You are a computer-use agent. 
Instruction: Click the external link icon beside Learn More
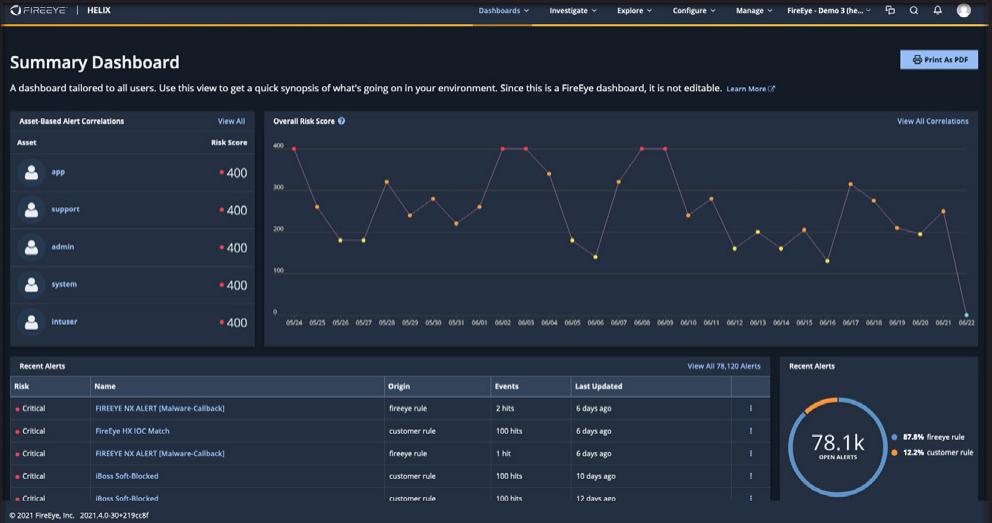pyautogui.click(x=771, y=89)
